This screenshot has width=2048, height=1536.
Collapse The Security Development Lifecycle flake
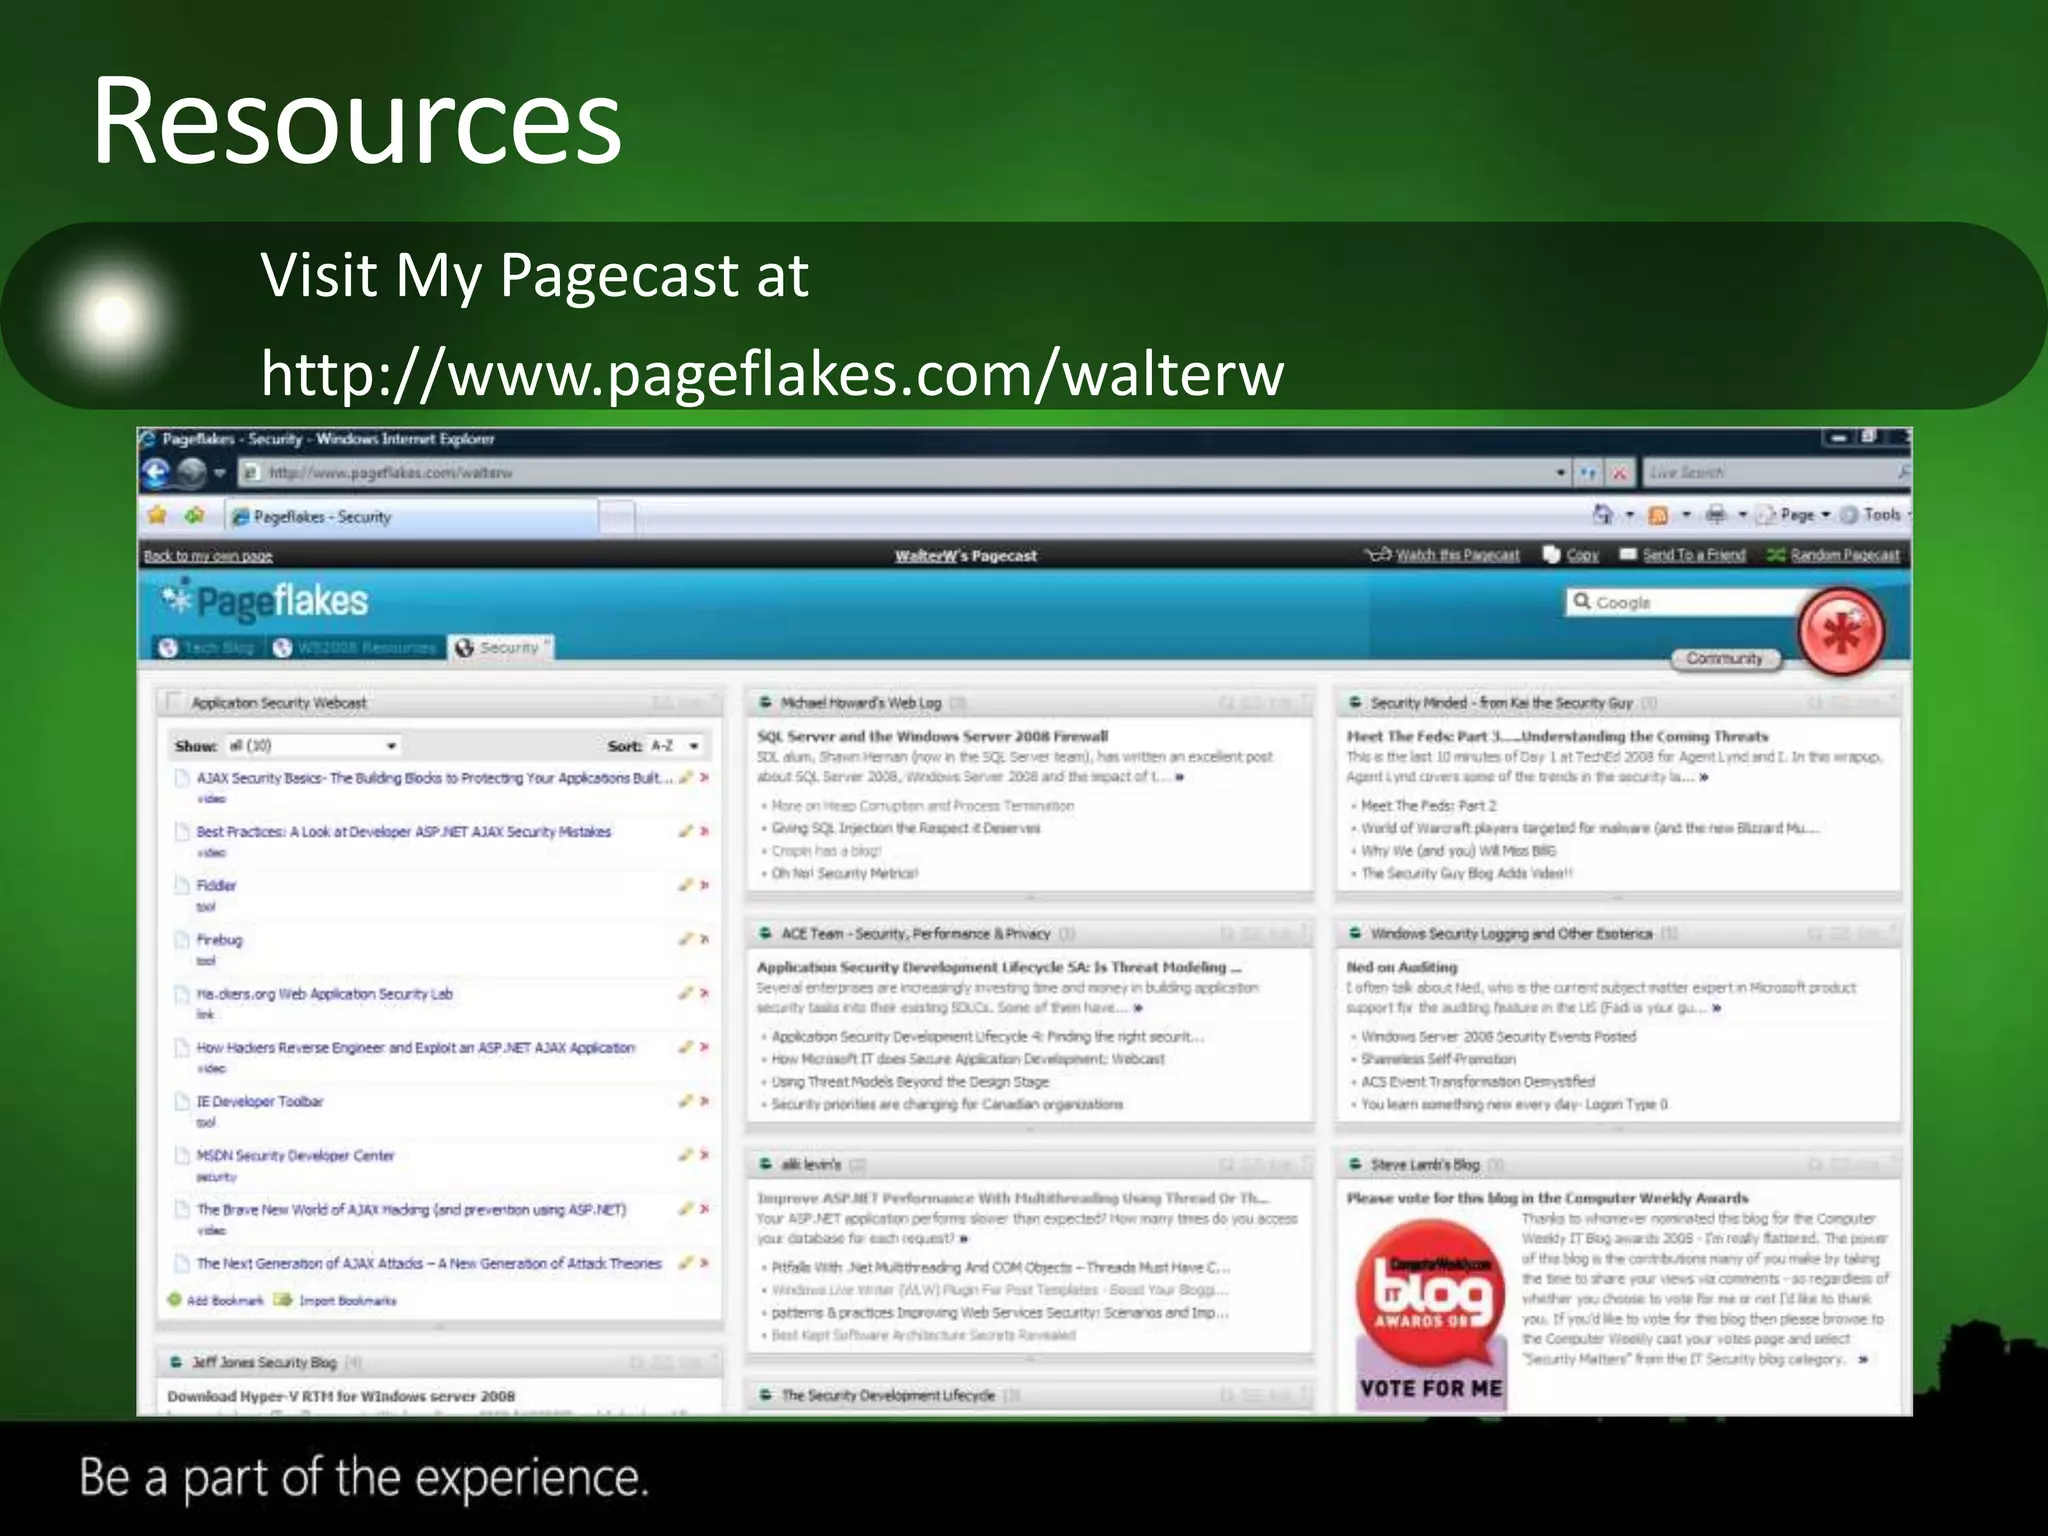pos(765,1395)
